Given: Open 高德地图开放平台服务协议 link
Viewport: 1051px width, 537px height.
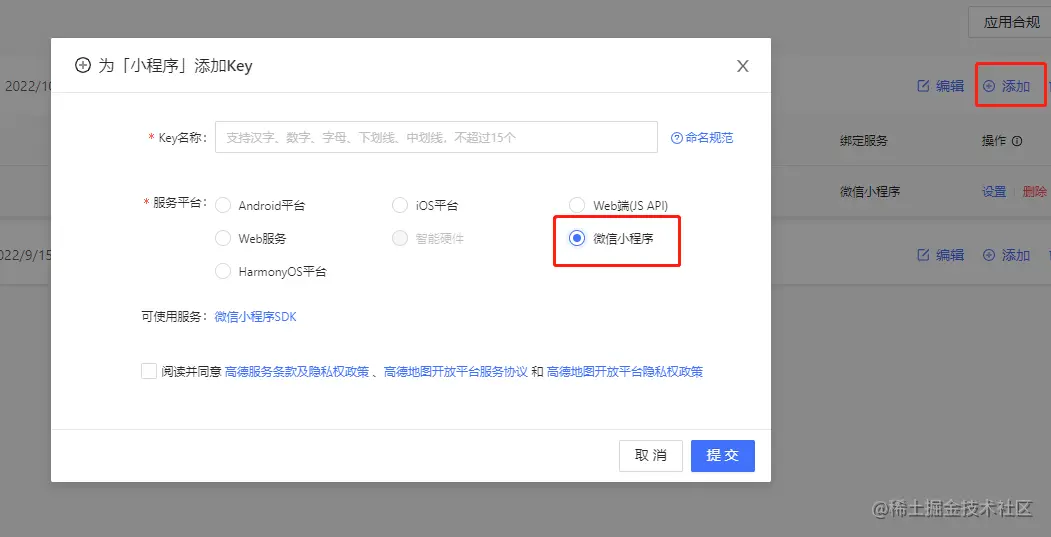Looking at the screenshot, I should [x=456, y=371].
